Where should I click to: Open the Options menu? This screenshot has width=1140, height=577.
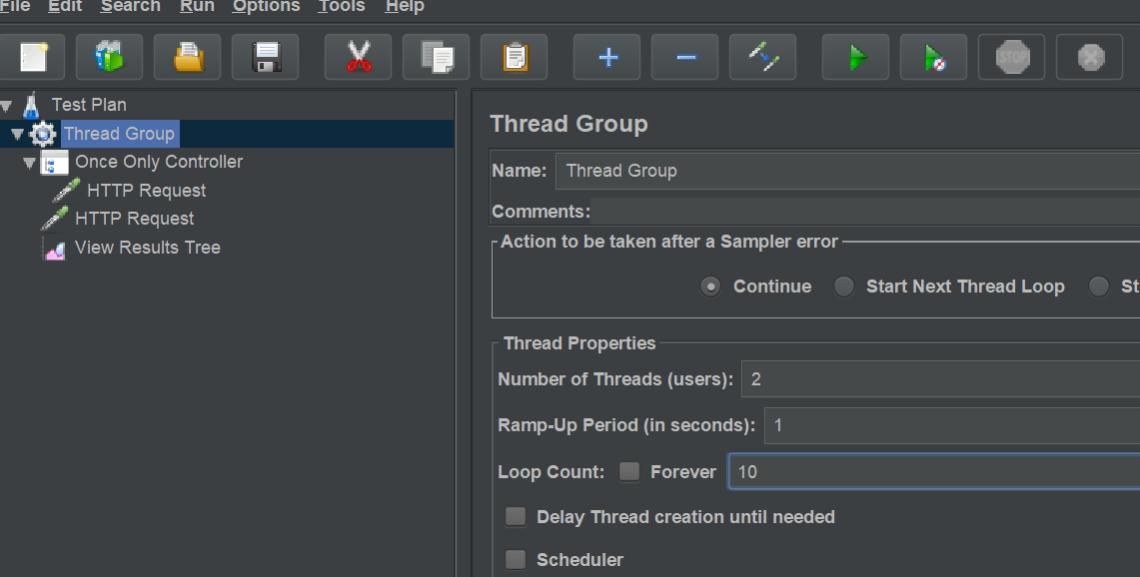pyautogui.click(x=266, y=7)
